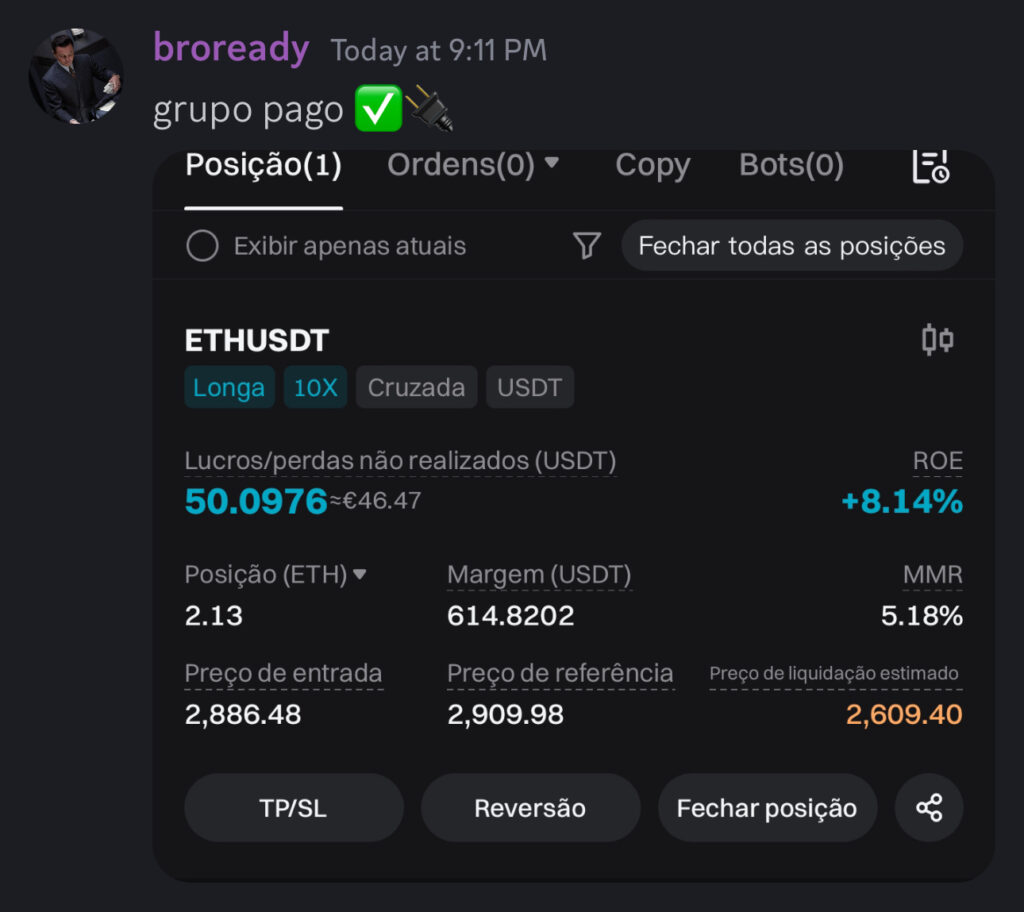Screen dimensions: 1024x912
Task: Switch to the Posição(1) tab
Action: pos(264,165)
